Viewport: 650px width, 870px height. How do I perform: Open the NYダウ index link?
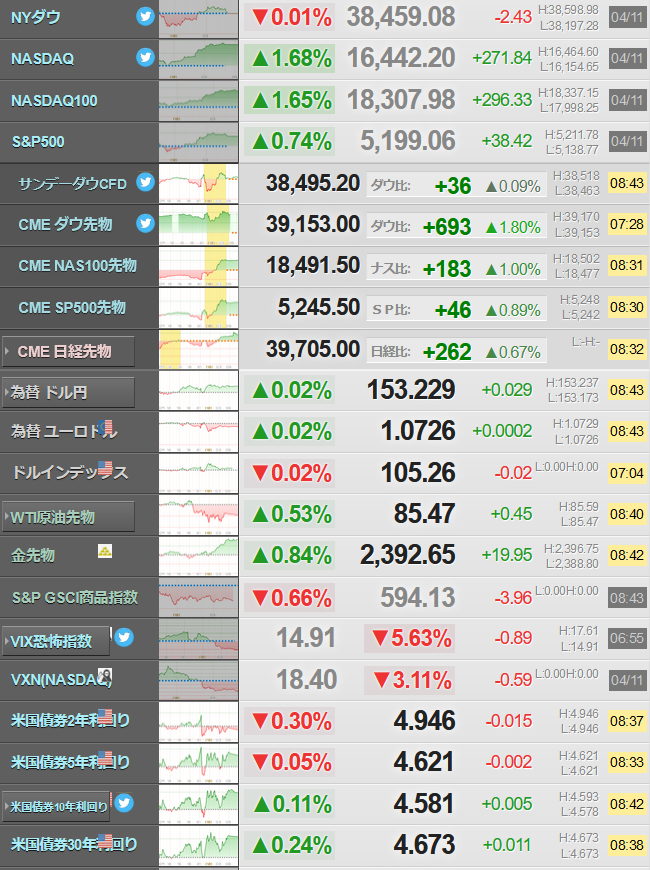36,17
